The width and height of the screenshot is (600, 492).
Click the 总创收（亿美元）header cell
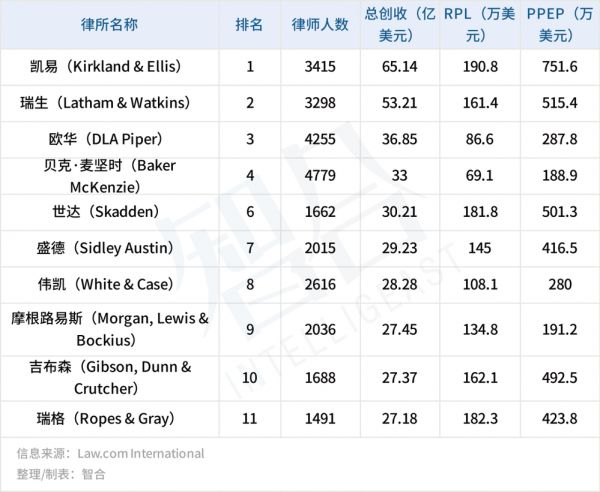[400, 24]
